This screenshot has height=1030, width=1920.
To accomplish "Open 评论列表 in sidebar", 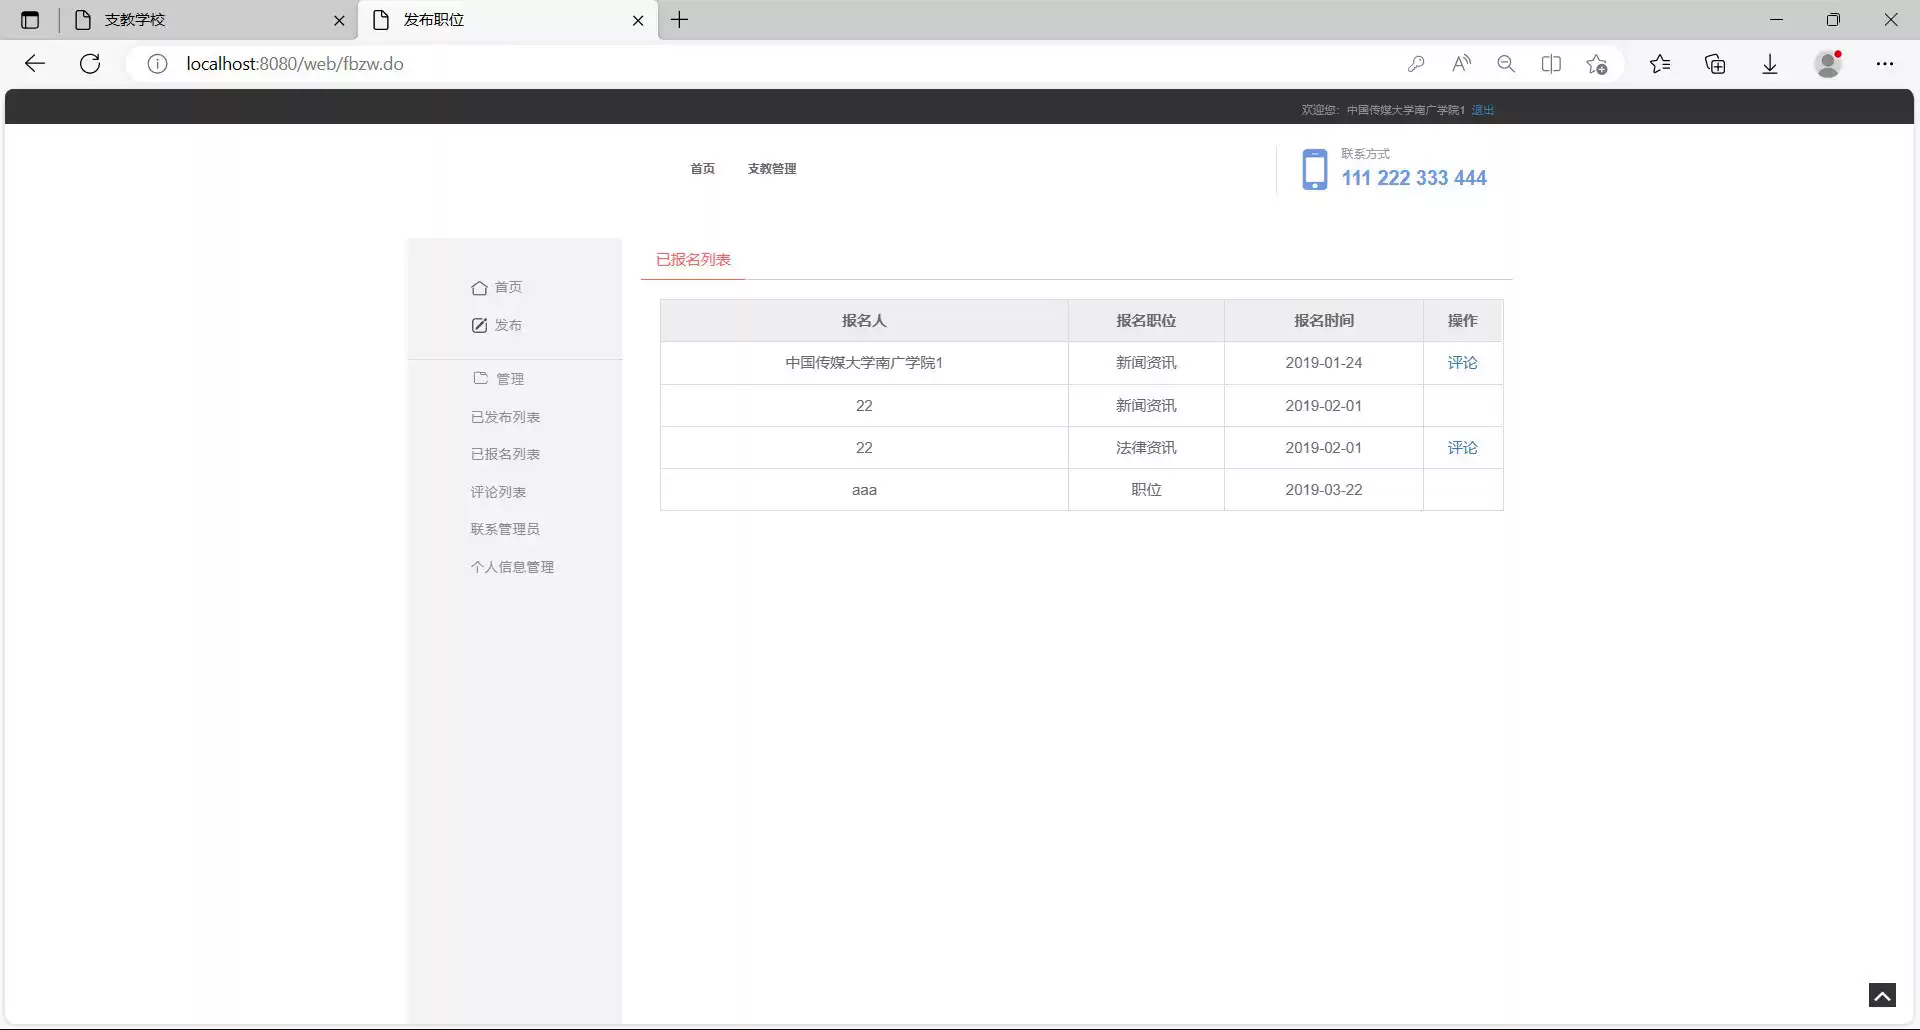I will pos(498,492).
